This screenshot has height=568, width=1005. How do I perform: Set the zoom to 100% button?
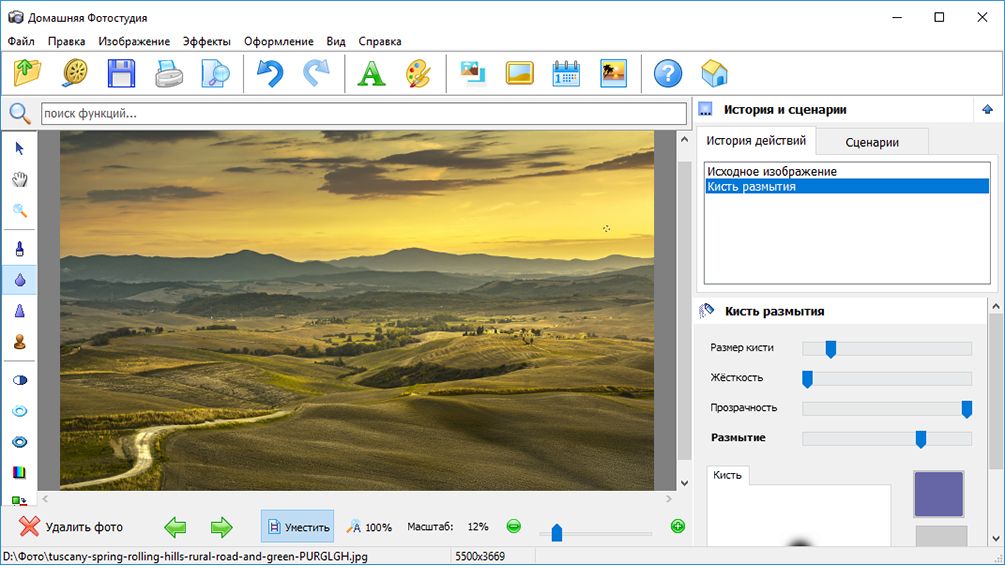tap(369, 526)
